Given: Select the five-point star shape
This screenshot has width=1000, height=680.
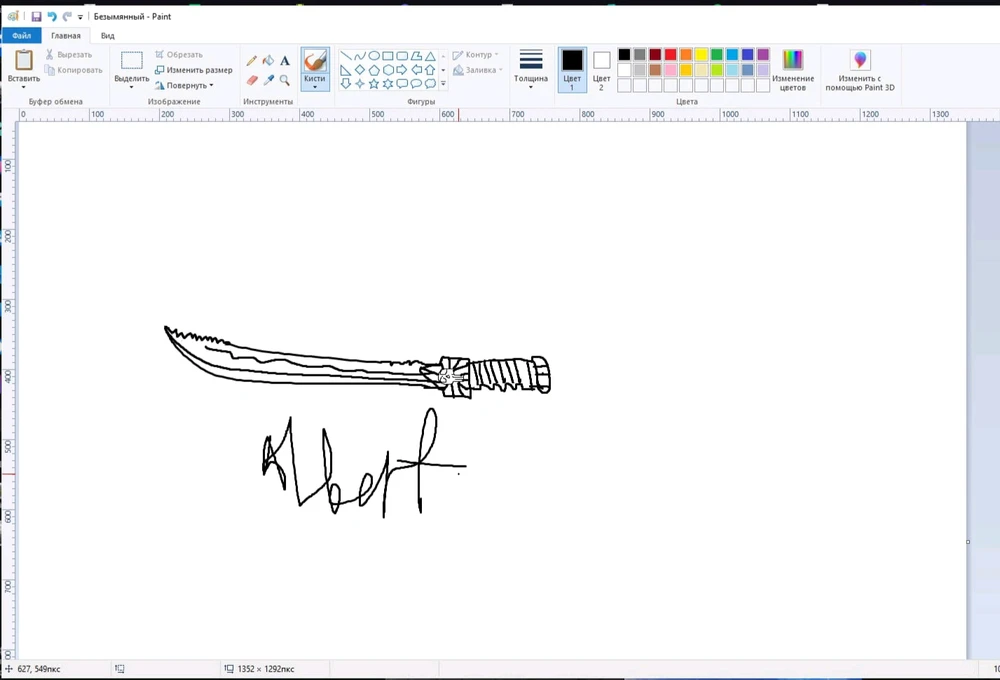Looking at the screenshot, I should coord(374,84).
